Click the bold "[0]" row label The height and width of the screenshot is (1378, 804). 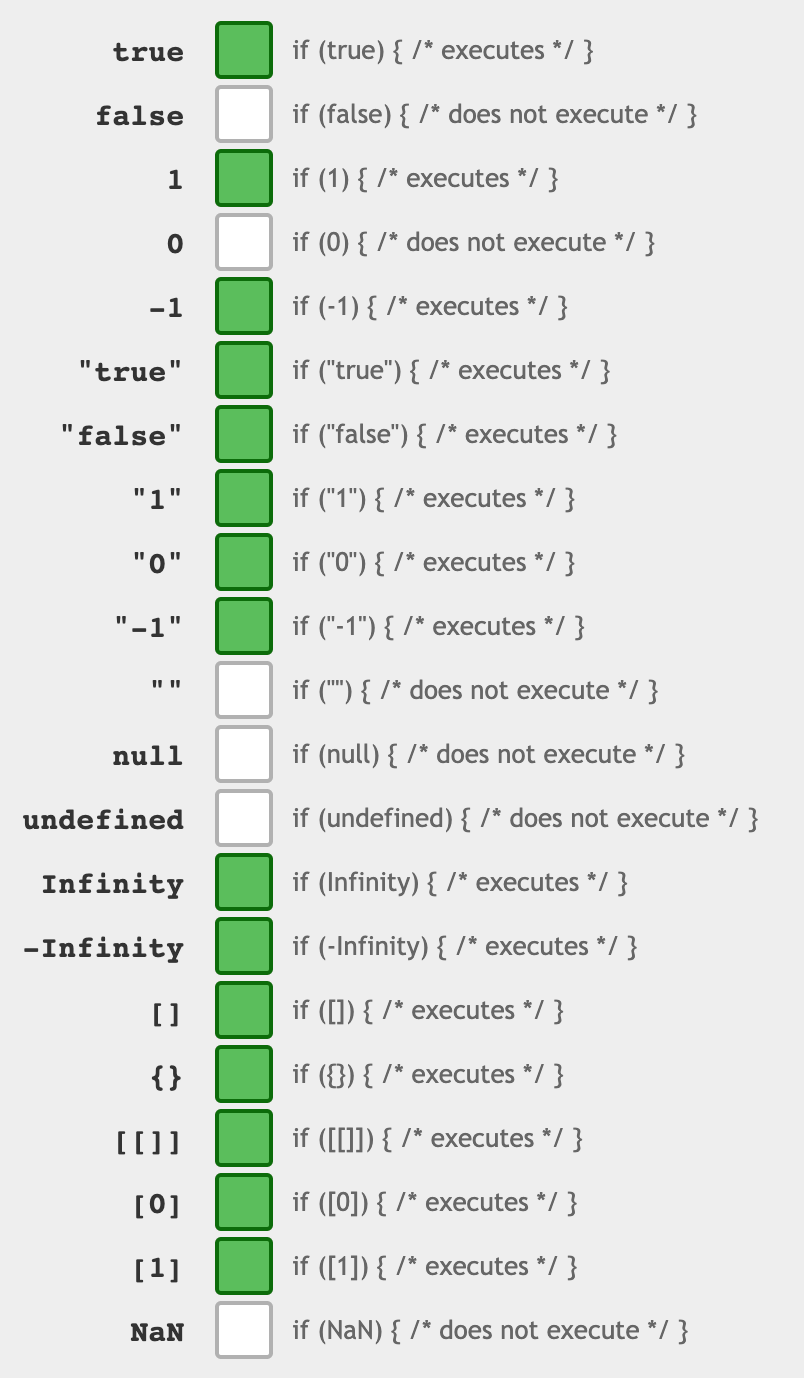[157, 1204]
